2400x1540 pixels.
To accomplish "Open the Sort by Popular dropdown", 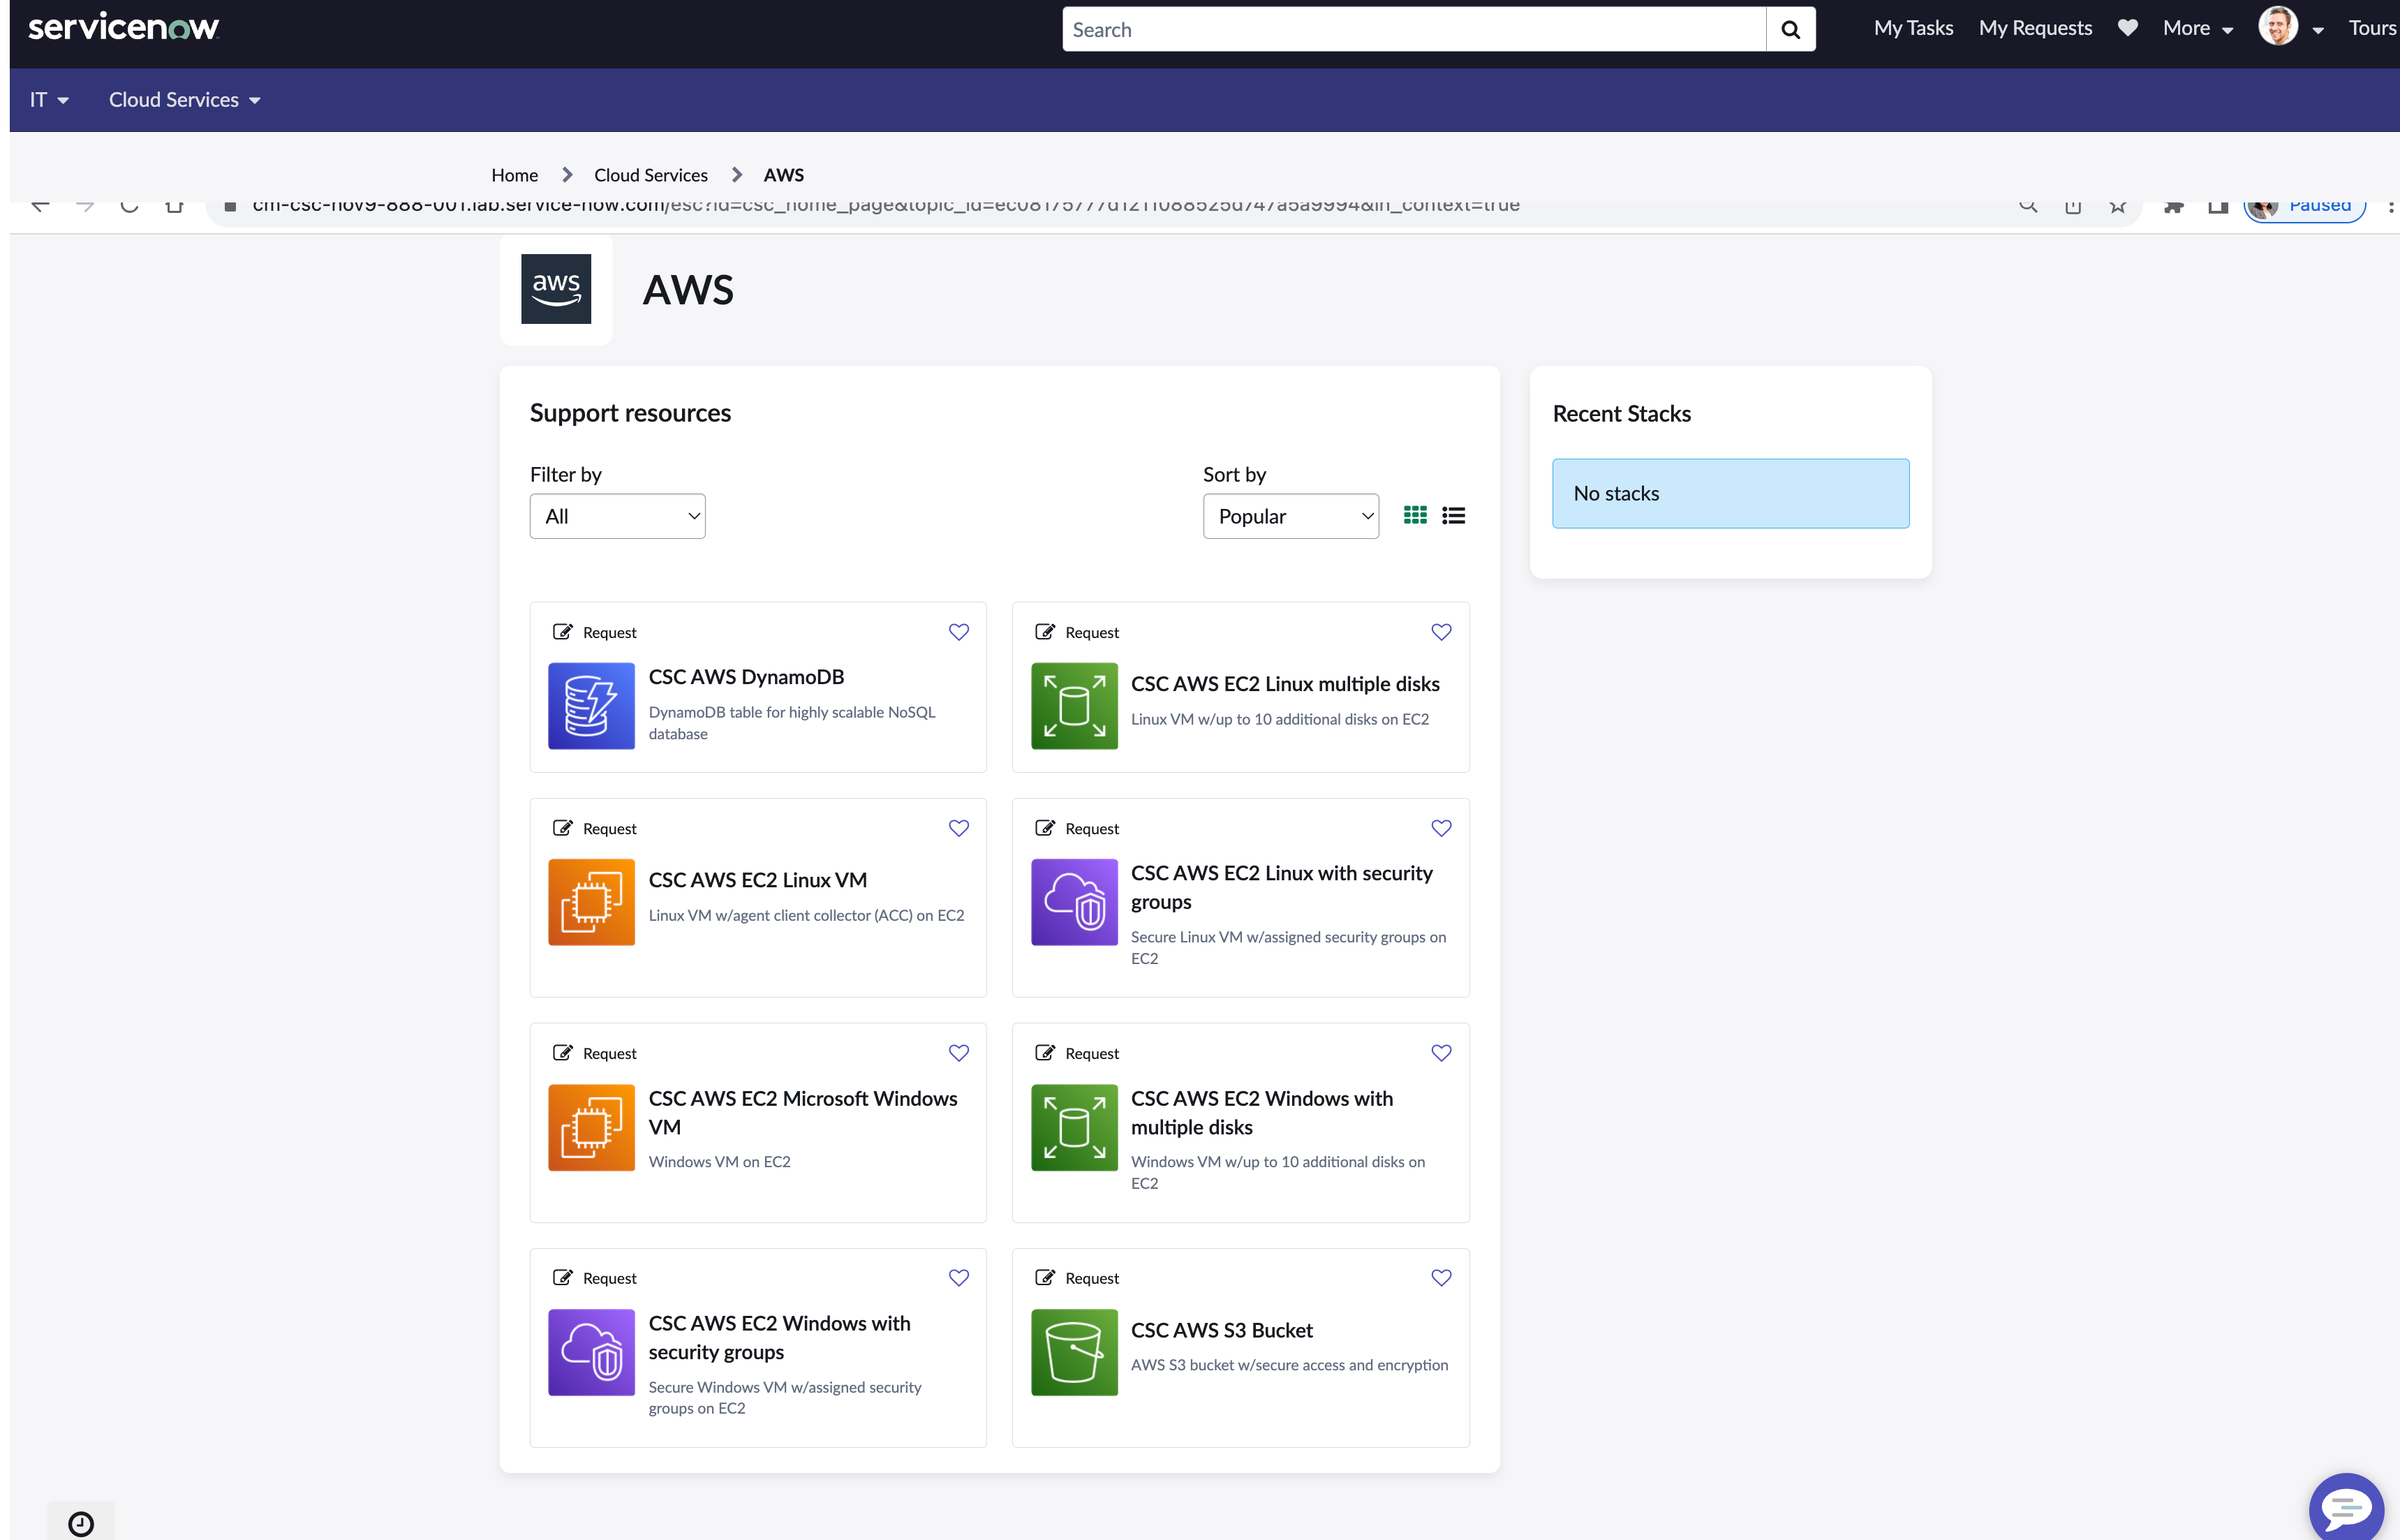I will [x=1290, y=516].
